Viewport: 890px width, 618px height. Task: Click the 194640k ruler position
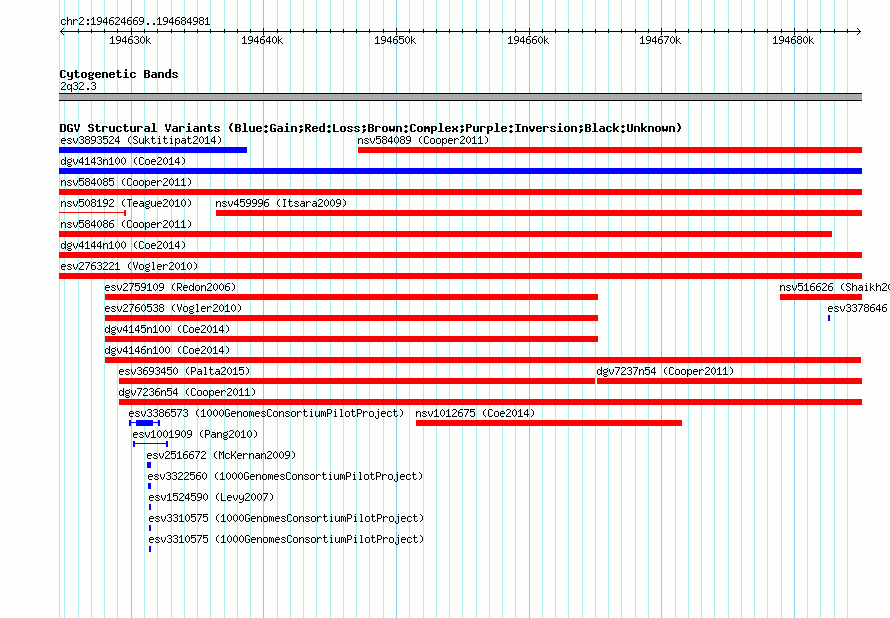(x=262, y=40)
